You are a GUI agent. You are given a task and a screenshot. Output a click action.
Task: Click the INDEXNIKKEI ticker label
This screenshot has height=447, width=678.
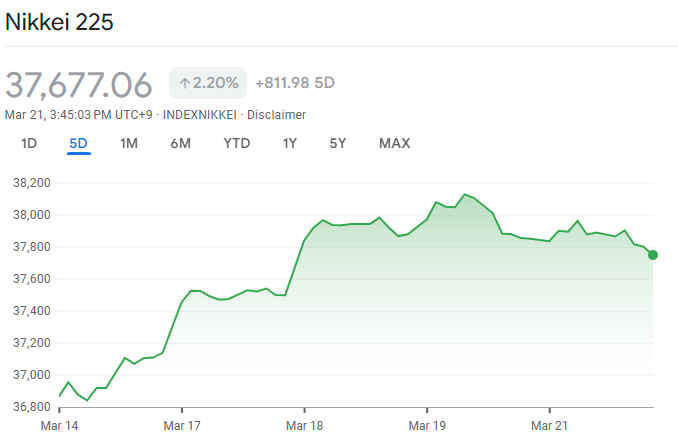200,115
